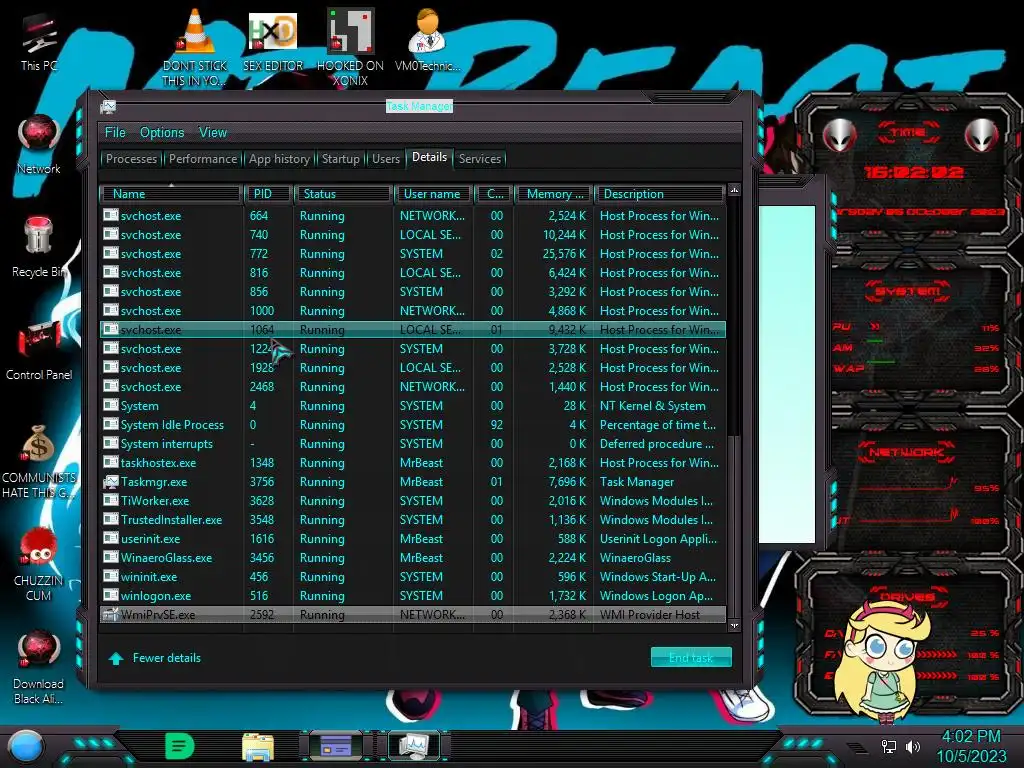Image resolution: width=1024 pixels, height=768 pixels.
Task: Open the HOOKED ON XONIX desktop icon
Action: (x=350, y=48)
